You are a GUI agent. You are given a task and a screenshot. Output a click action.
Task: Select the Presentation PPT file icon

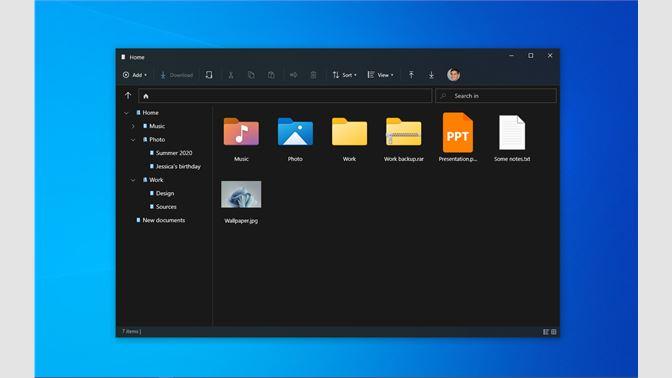point(458,133)
